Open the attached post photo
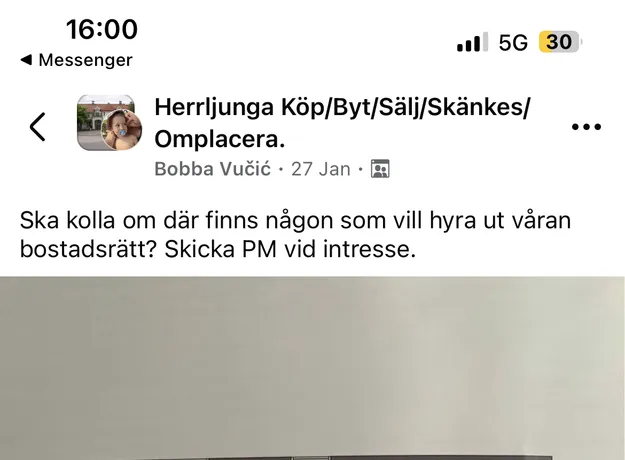 click(312, 368)
